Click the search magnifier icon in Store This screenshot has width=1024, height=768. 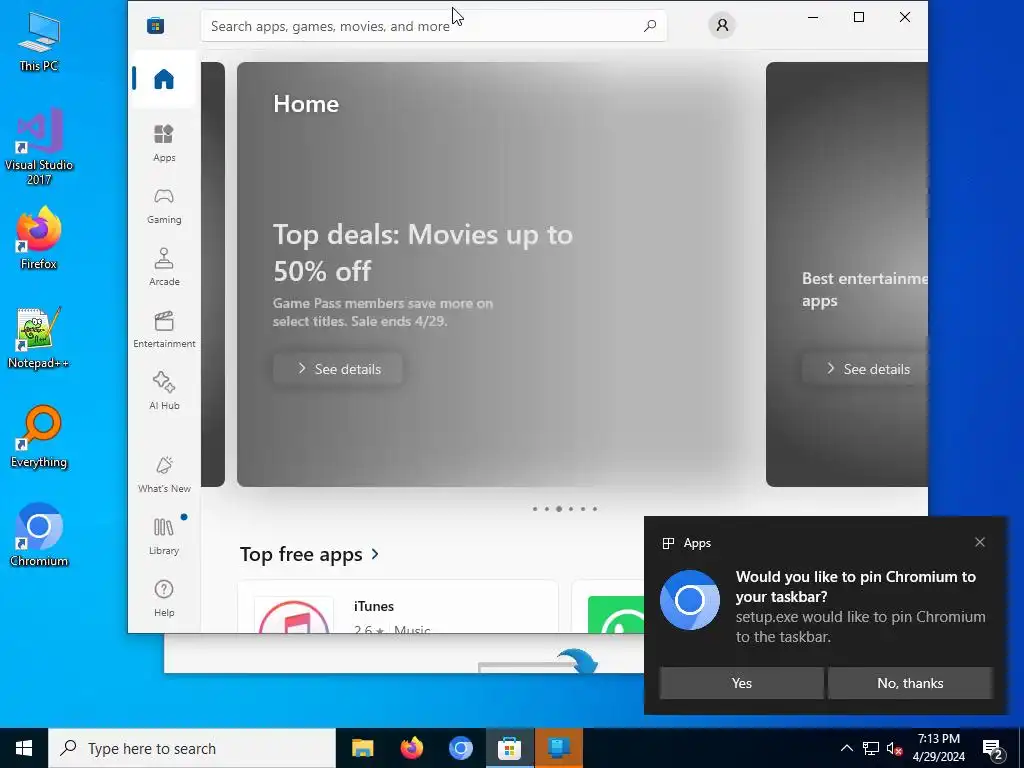pyautogui.click(x=650, y=25)
